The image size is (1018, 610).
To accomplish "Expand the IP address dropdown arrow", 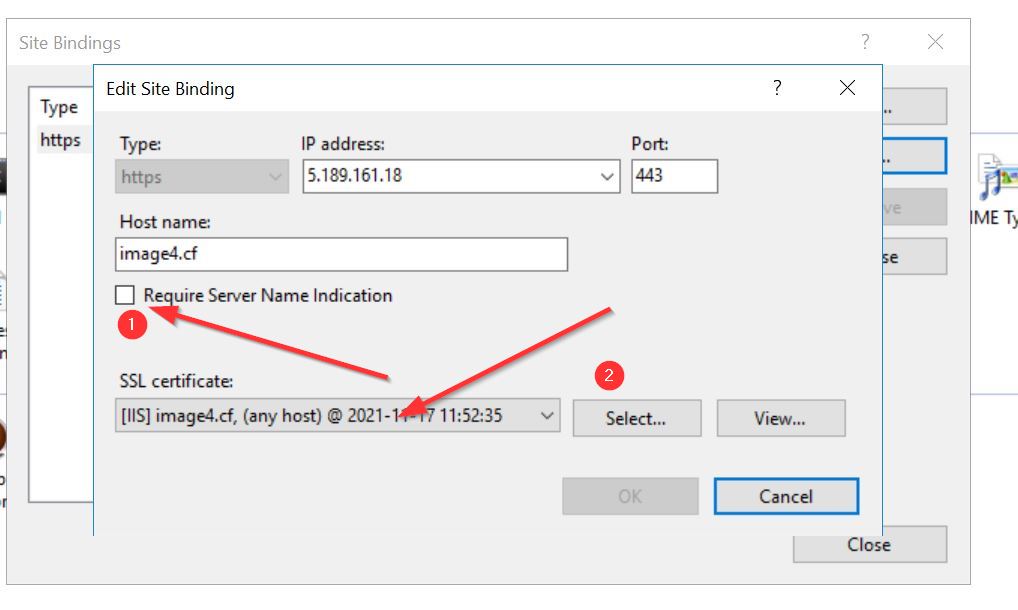I will [x=608, y=177].
